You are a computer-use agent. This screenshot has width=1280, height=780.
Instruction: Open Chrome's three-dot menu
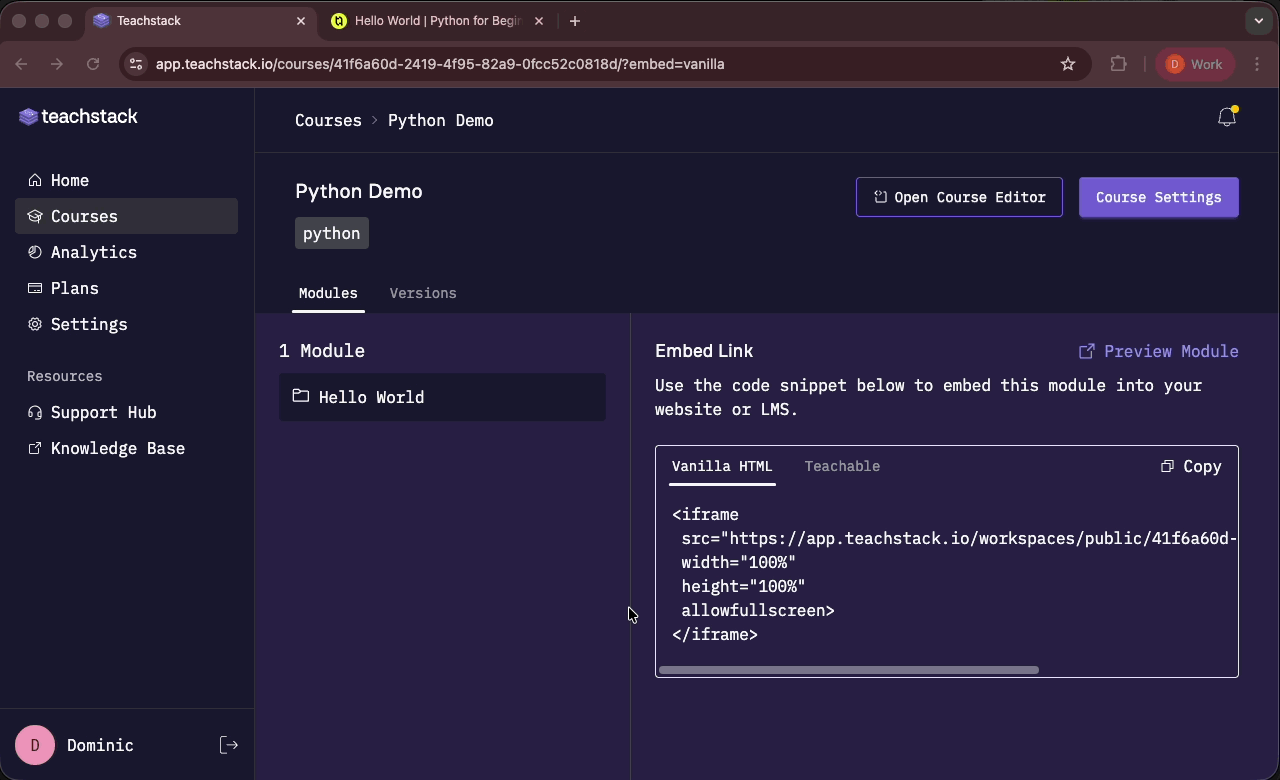pos(1257,64)
